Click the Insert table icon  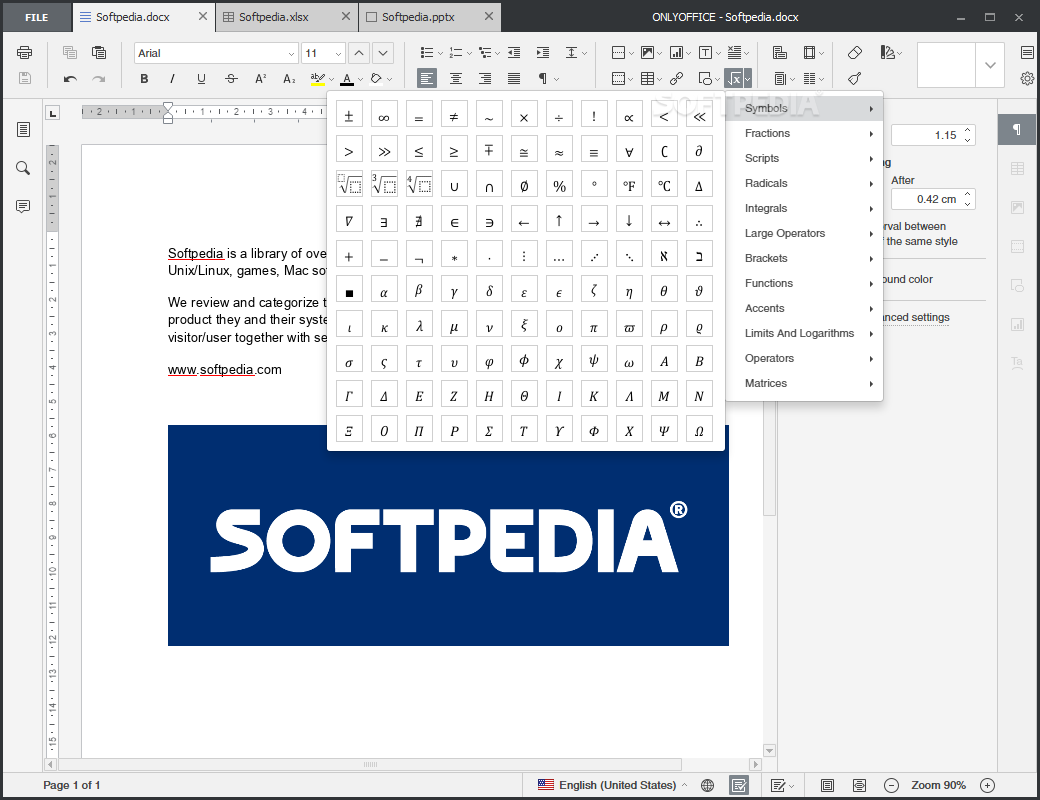647,79
